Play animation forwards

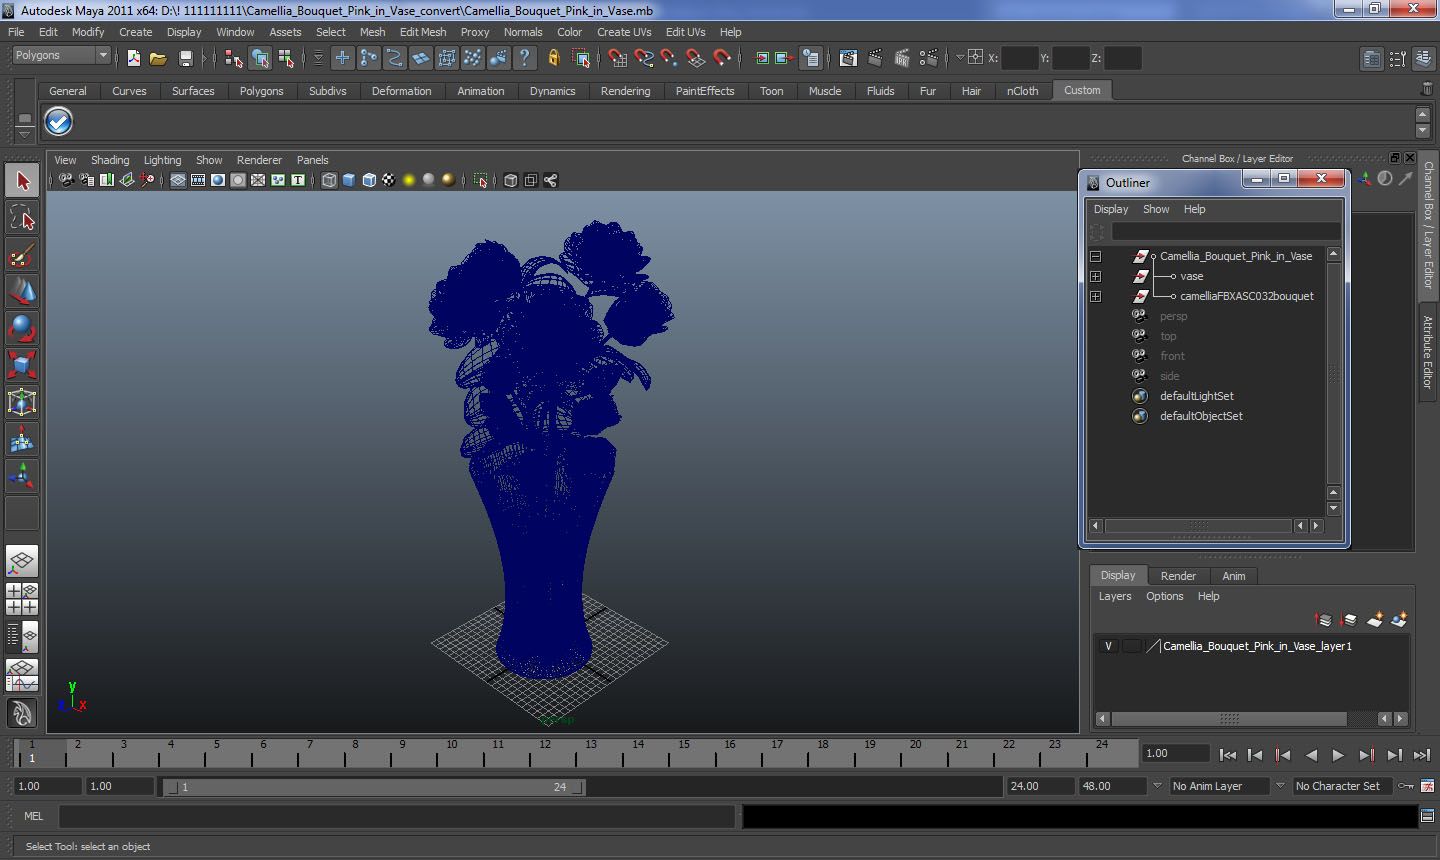click(x=1338, y=755)
